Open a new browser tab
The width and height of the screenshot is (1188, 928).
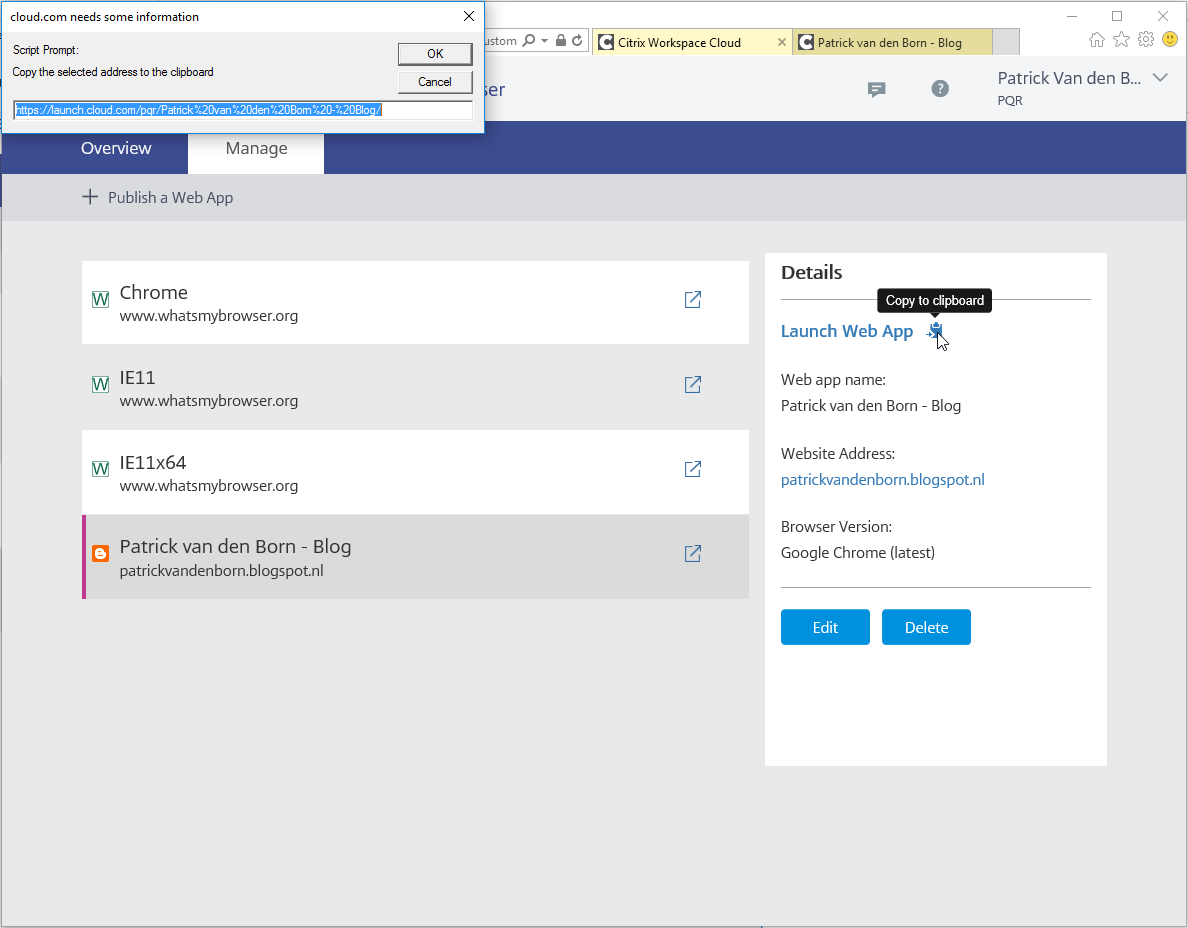pos(1005,42)
